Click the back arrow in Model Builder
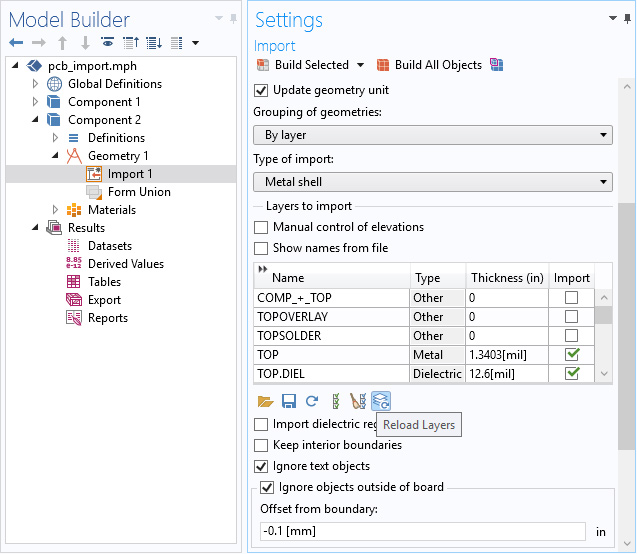 click(15, 43)
